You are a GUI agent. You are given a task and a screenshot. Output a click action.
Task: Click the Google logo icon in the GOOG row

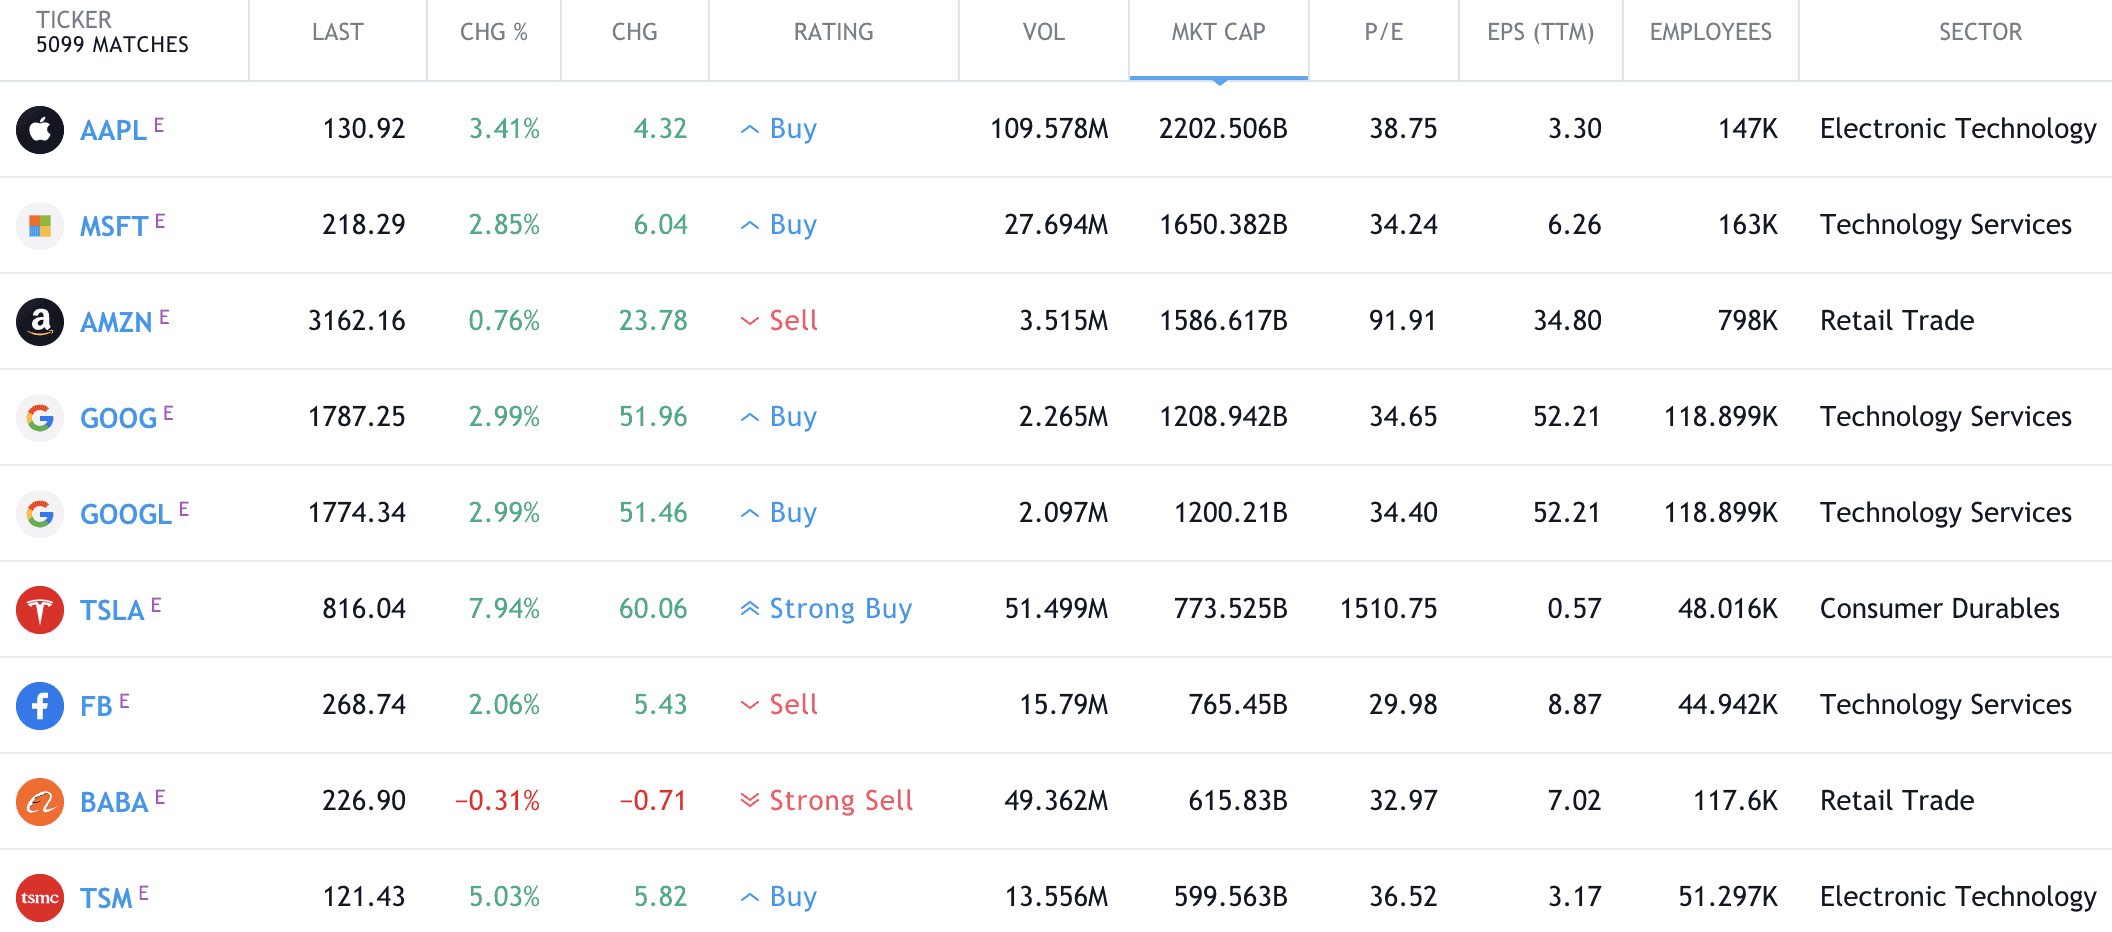[40, 417]
